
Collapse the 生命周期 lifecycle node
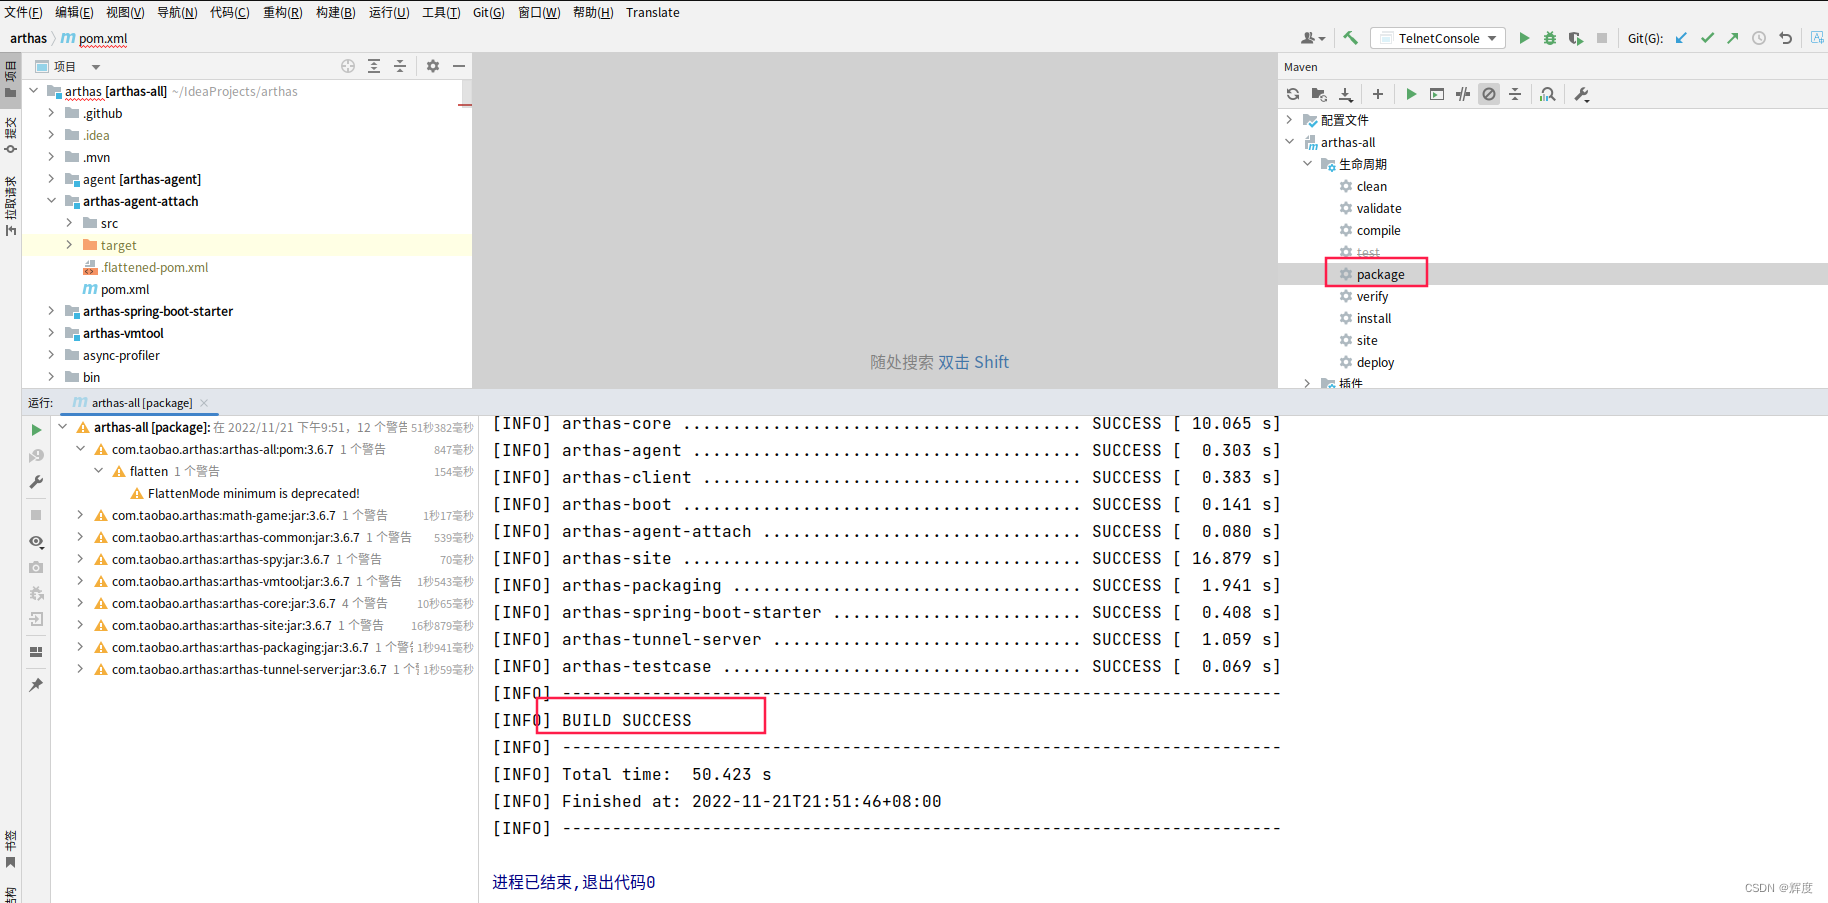point(1308,164)
